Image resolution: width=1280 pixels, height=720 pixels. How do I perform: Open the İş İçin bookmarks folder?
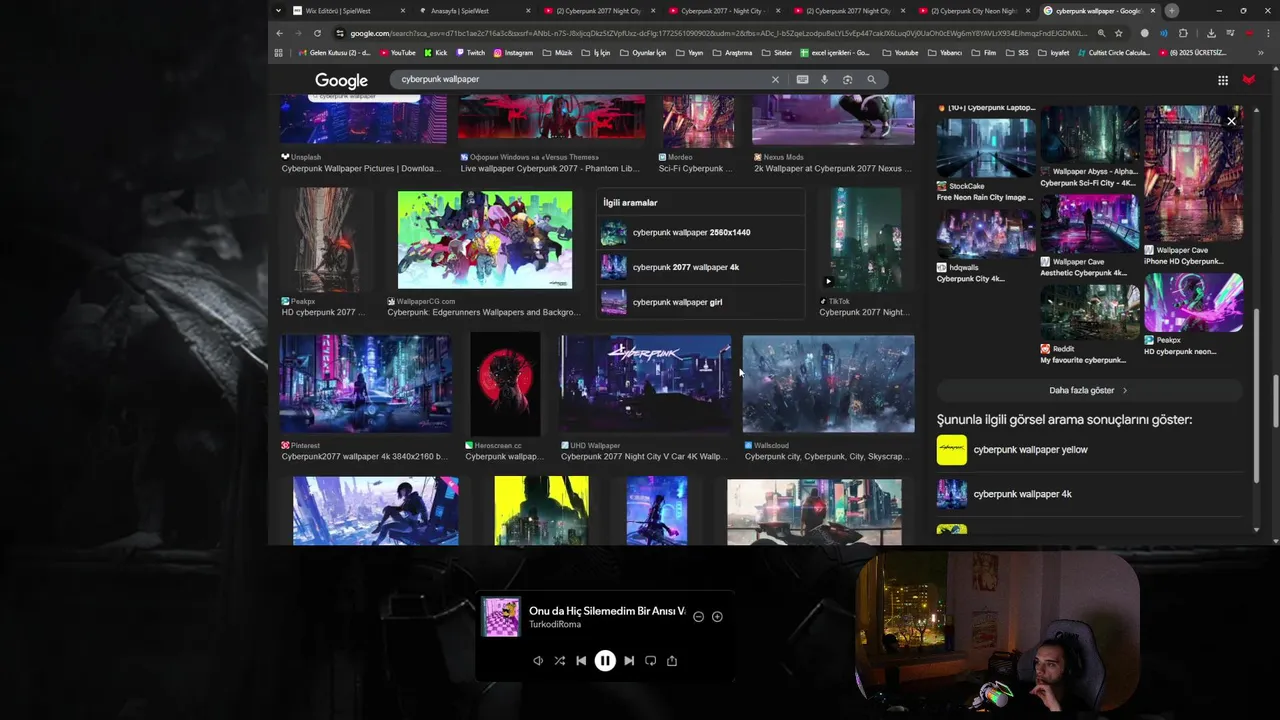click(595, 53)
